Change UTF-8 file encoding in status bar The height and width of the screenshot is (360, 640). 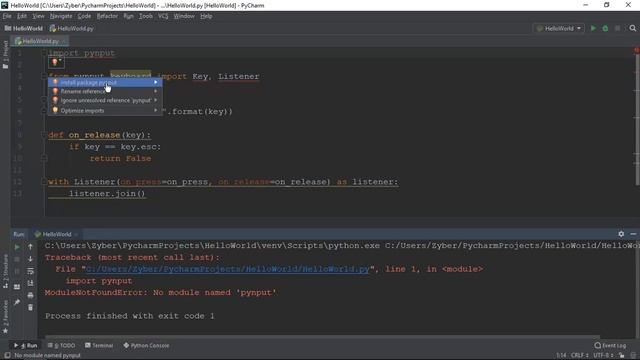tap(603, 356)
